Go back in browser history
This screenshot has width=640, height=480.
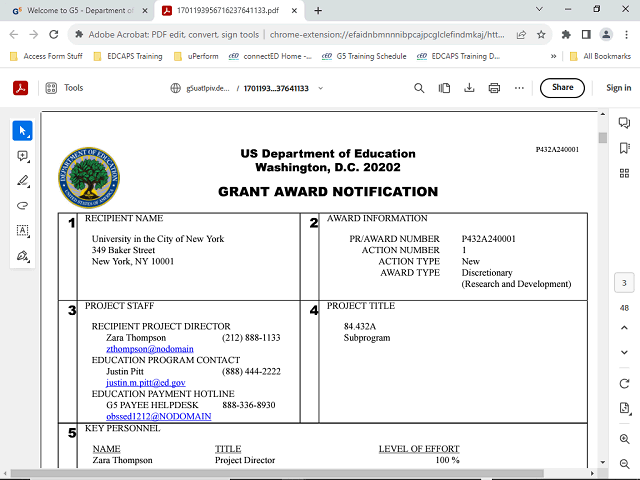pyautogui.click(x=14, y=35)
